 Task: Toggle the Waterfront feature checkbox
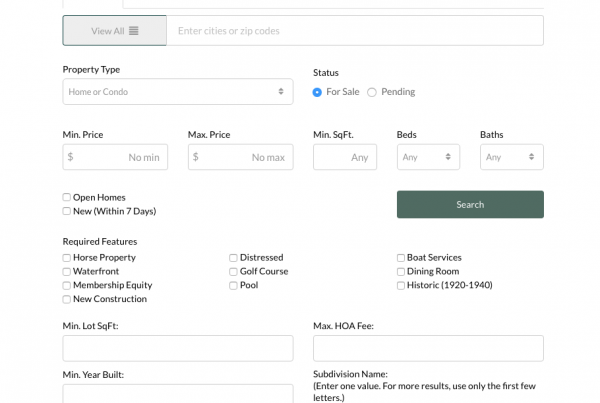click(67, 272)
